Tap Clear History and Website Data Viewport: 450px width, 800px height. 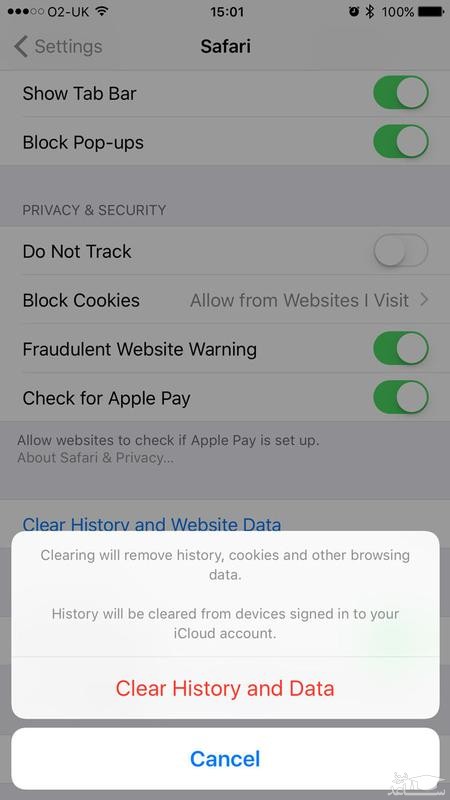coord(152,524)
